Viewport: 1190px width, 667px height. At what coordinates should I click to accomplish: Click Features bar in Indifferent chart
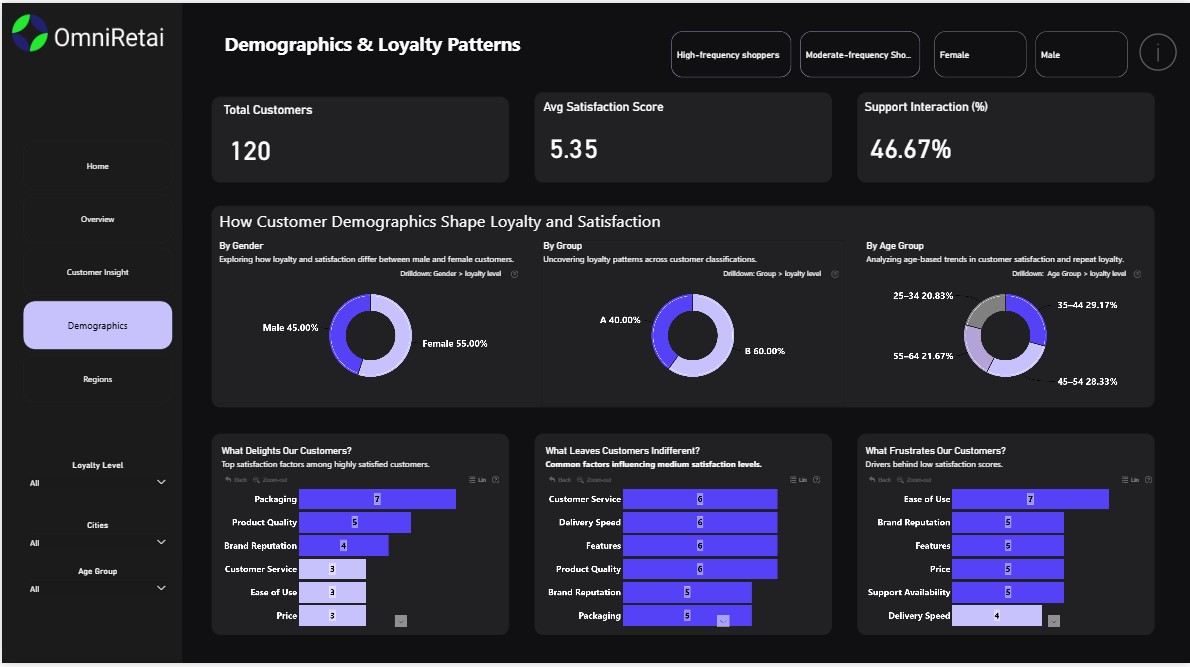[700, 546]
